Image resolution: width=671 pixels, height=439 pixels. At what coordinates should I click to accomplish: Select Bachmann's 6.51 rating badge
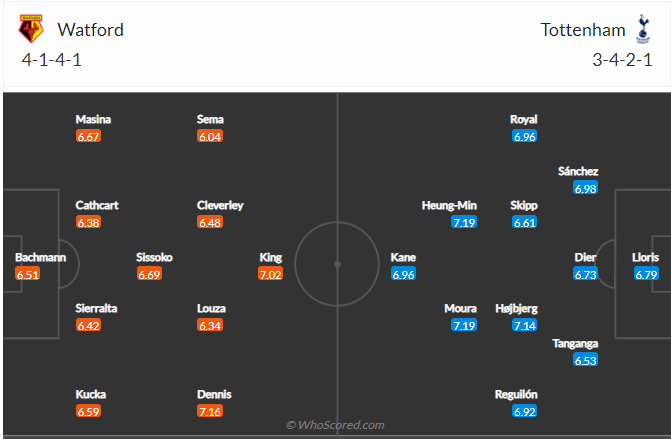click(28, 274)
